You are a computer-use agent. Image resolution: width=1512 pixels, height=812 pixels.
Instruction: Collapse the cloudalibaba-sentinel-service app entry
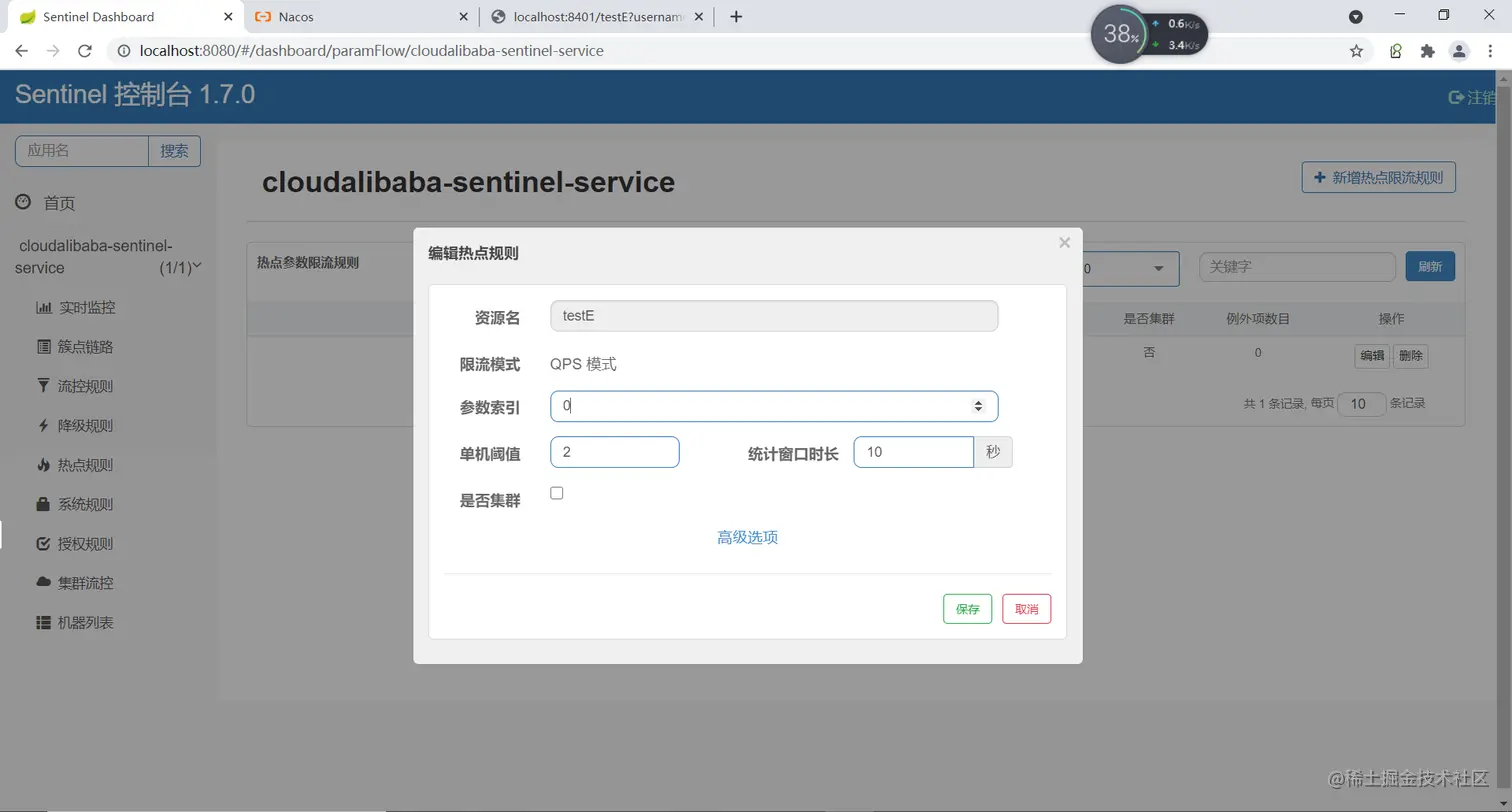coord(108,257)
